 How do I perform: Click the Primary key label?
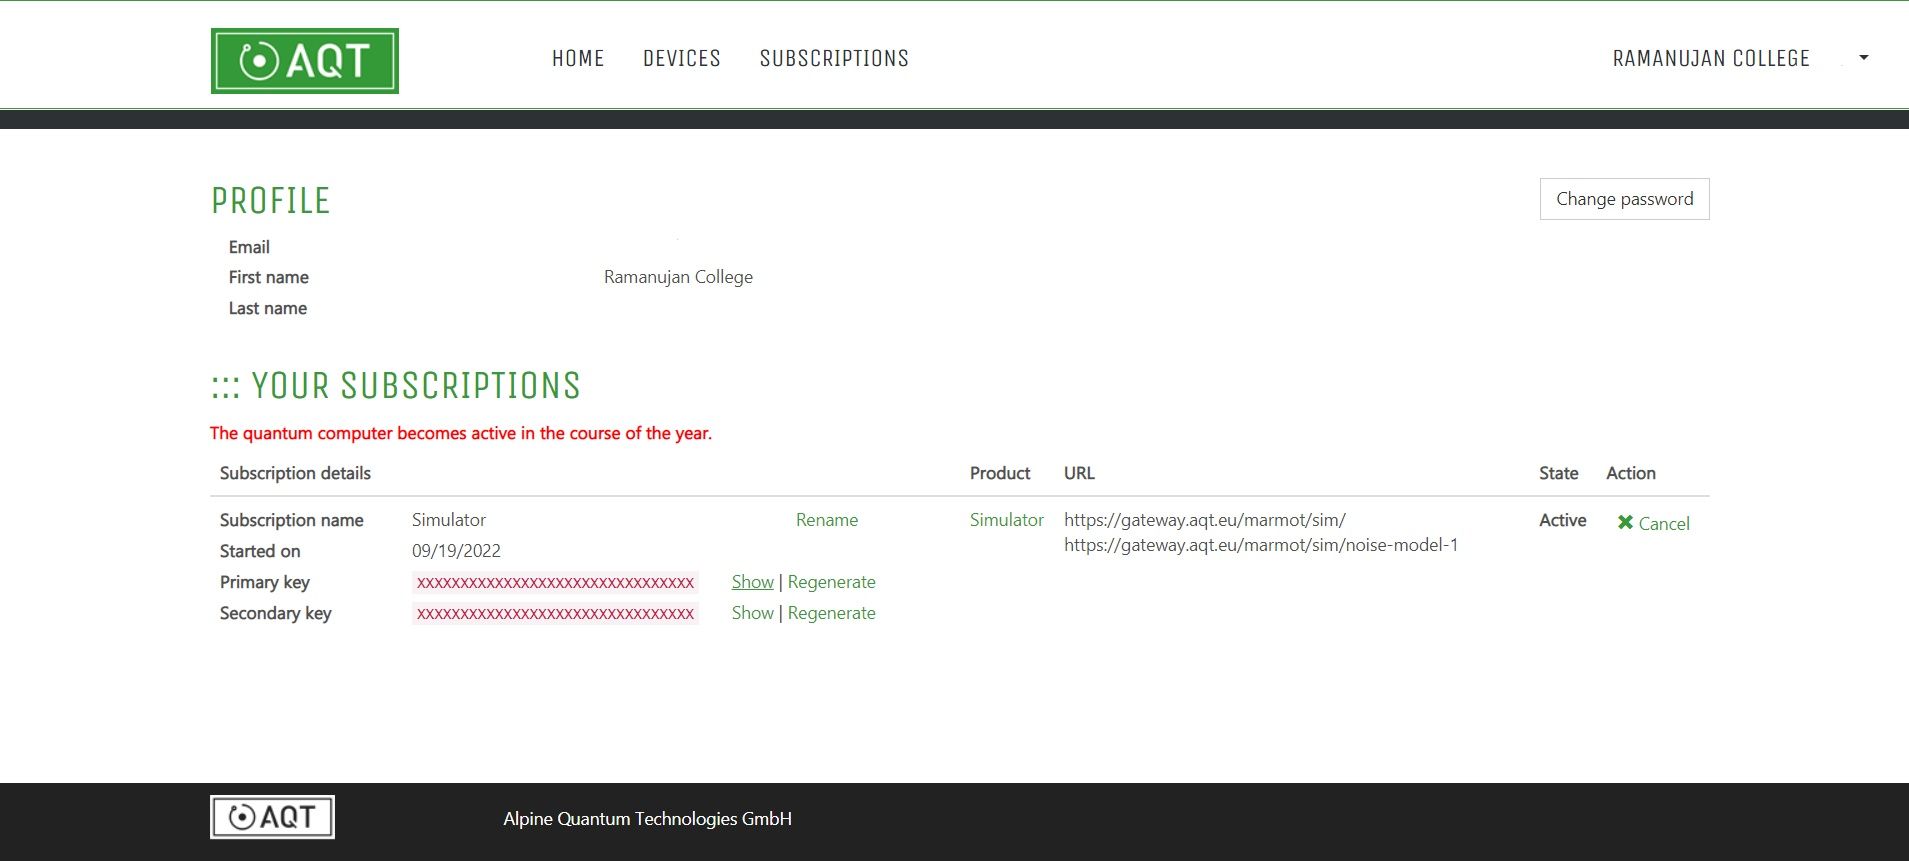(265, 582)
